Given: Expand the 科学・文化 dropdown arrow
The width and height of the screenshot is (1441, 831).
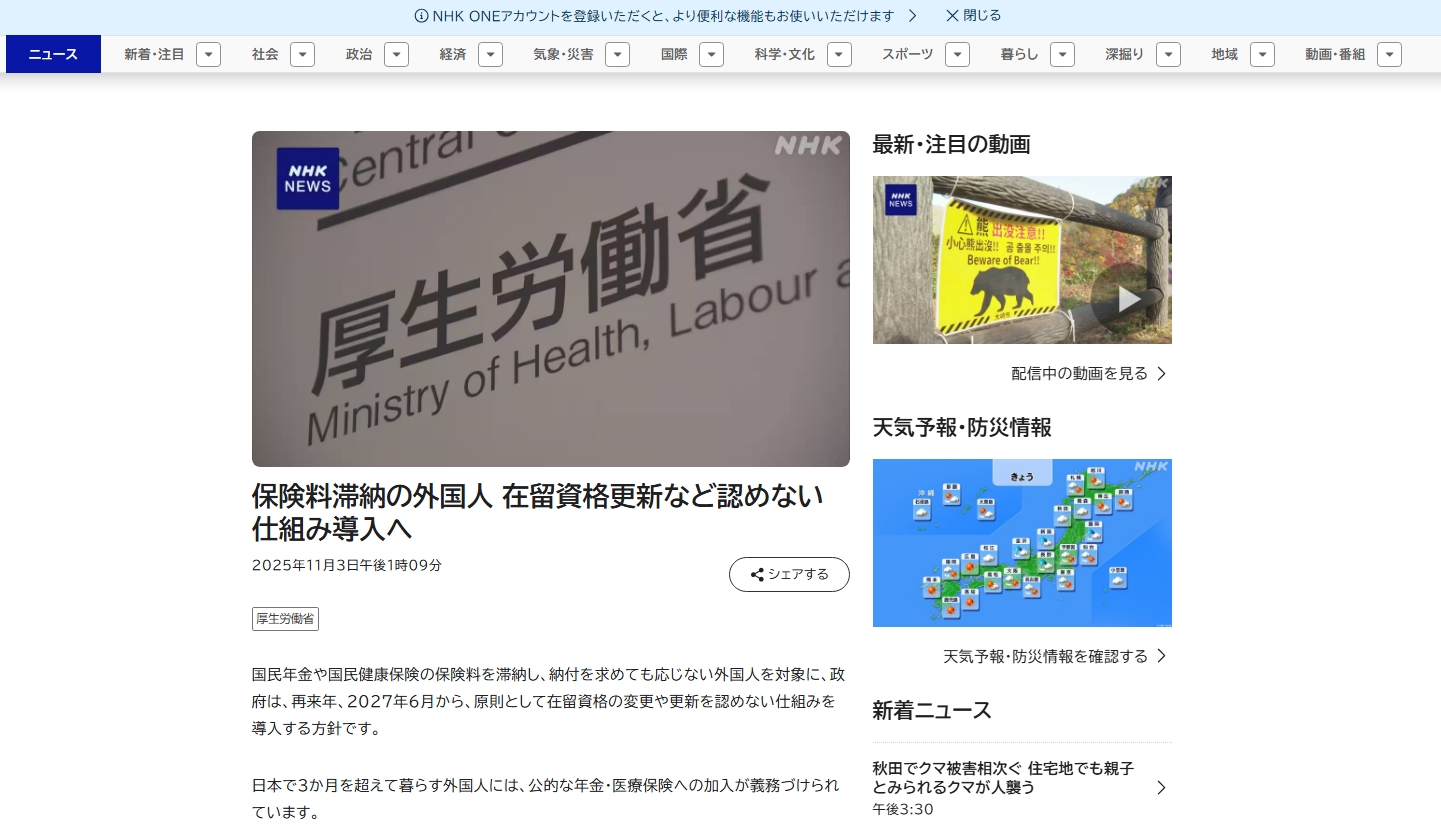Looking at the screenshot, I should [x=839, y=55].
